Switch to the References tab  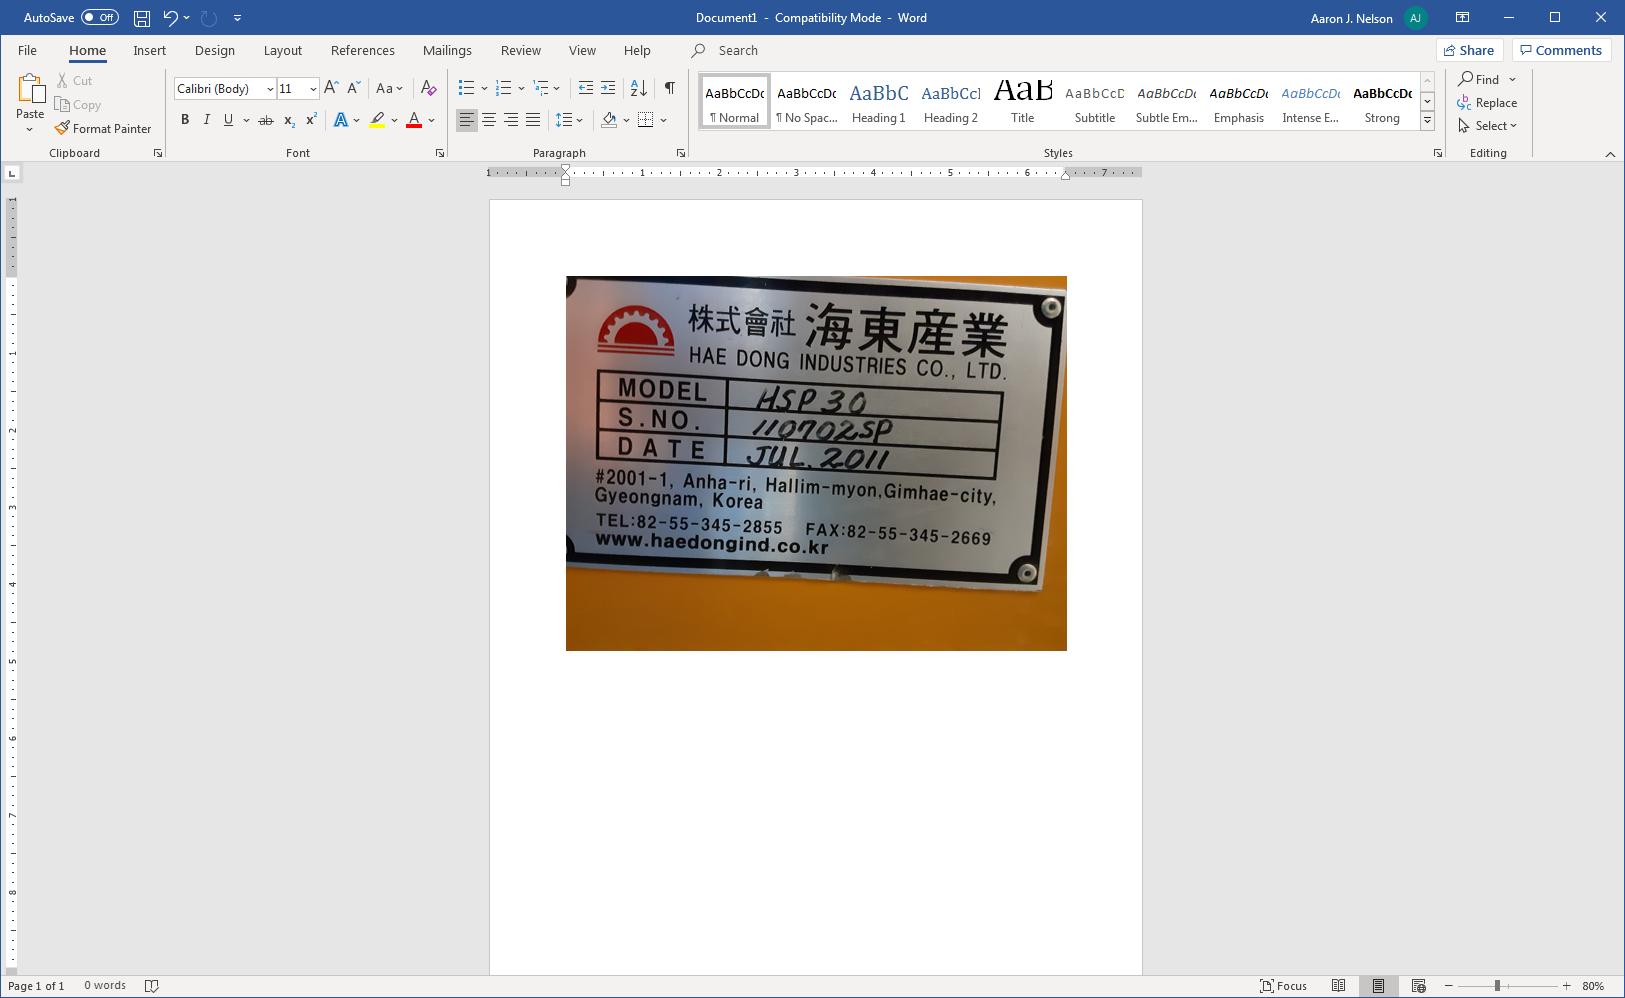coord(363,50)
